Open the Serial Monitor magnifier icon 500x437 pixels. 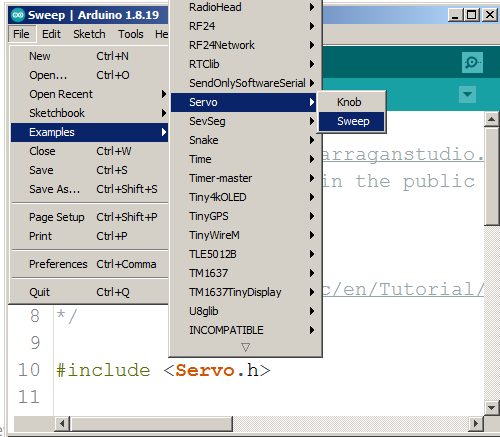[x=472, y=62]
